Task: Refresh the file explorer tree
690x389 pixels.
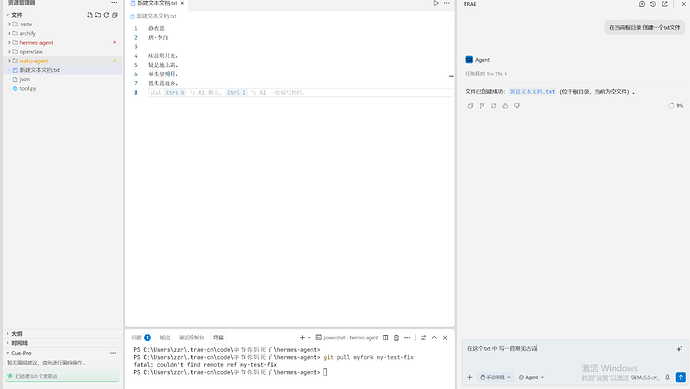Action: (106, 15)
